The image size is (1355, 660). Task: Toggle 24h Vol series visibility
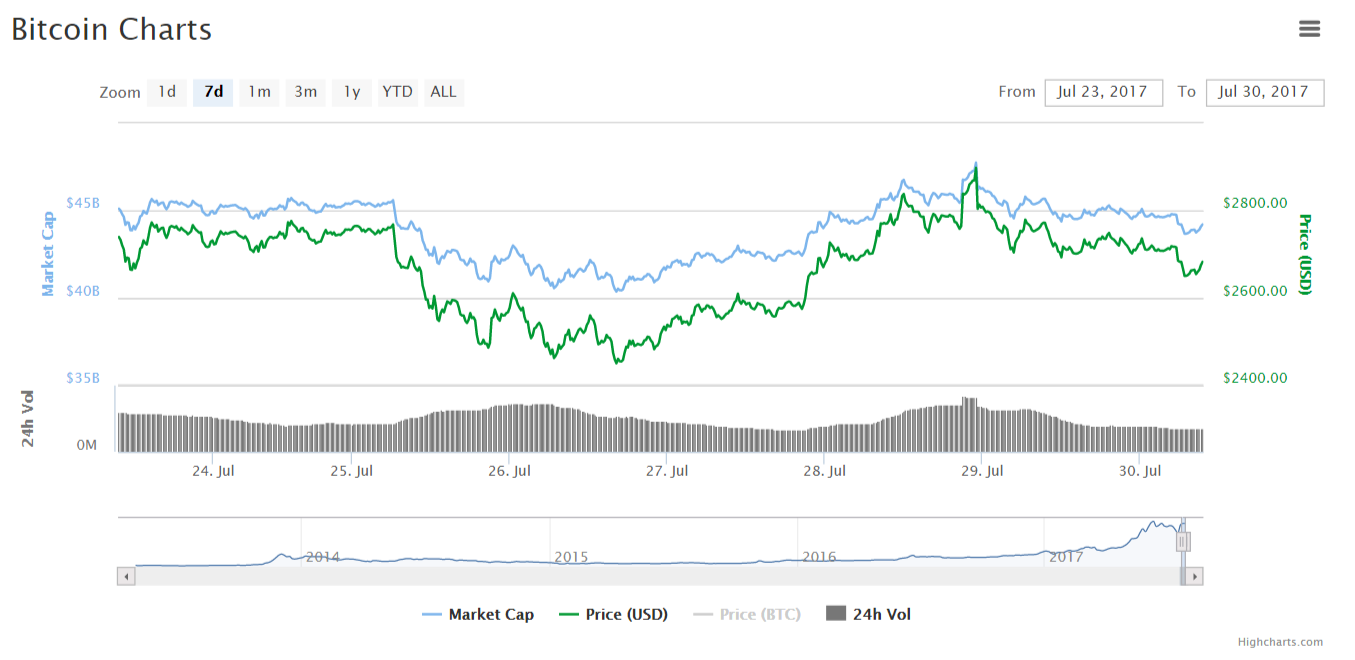[868, 615]
